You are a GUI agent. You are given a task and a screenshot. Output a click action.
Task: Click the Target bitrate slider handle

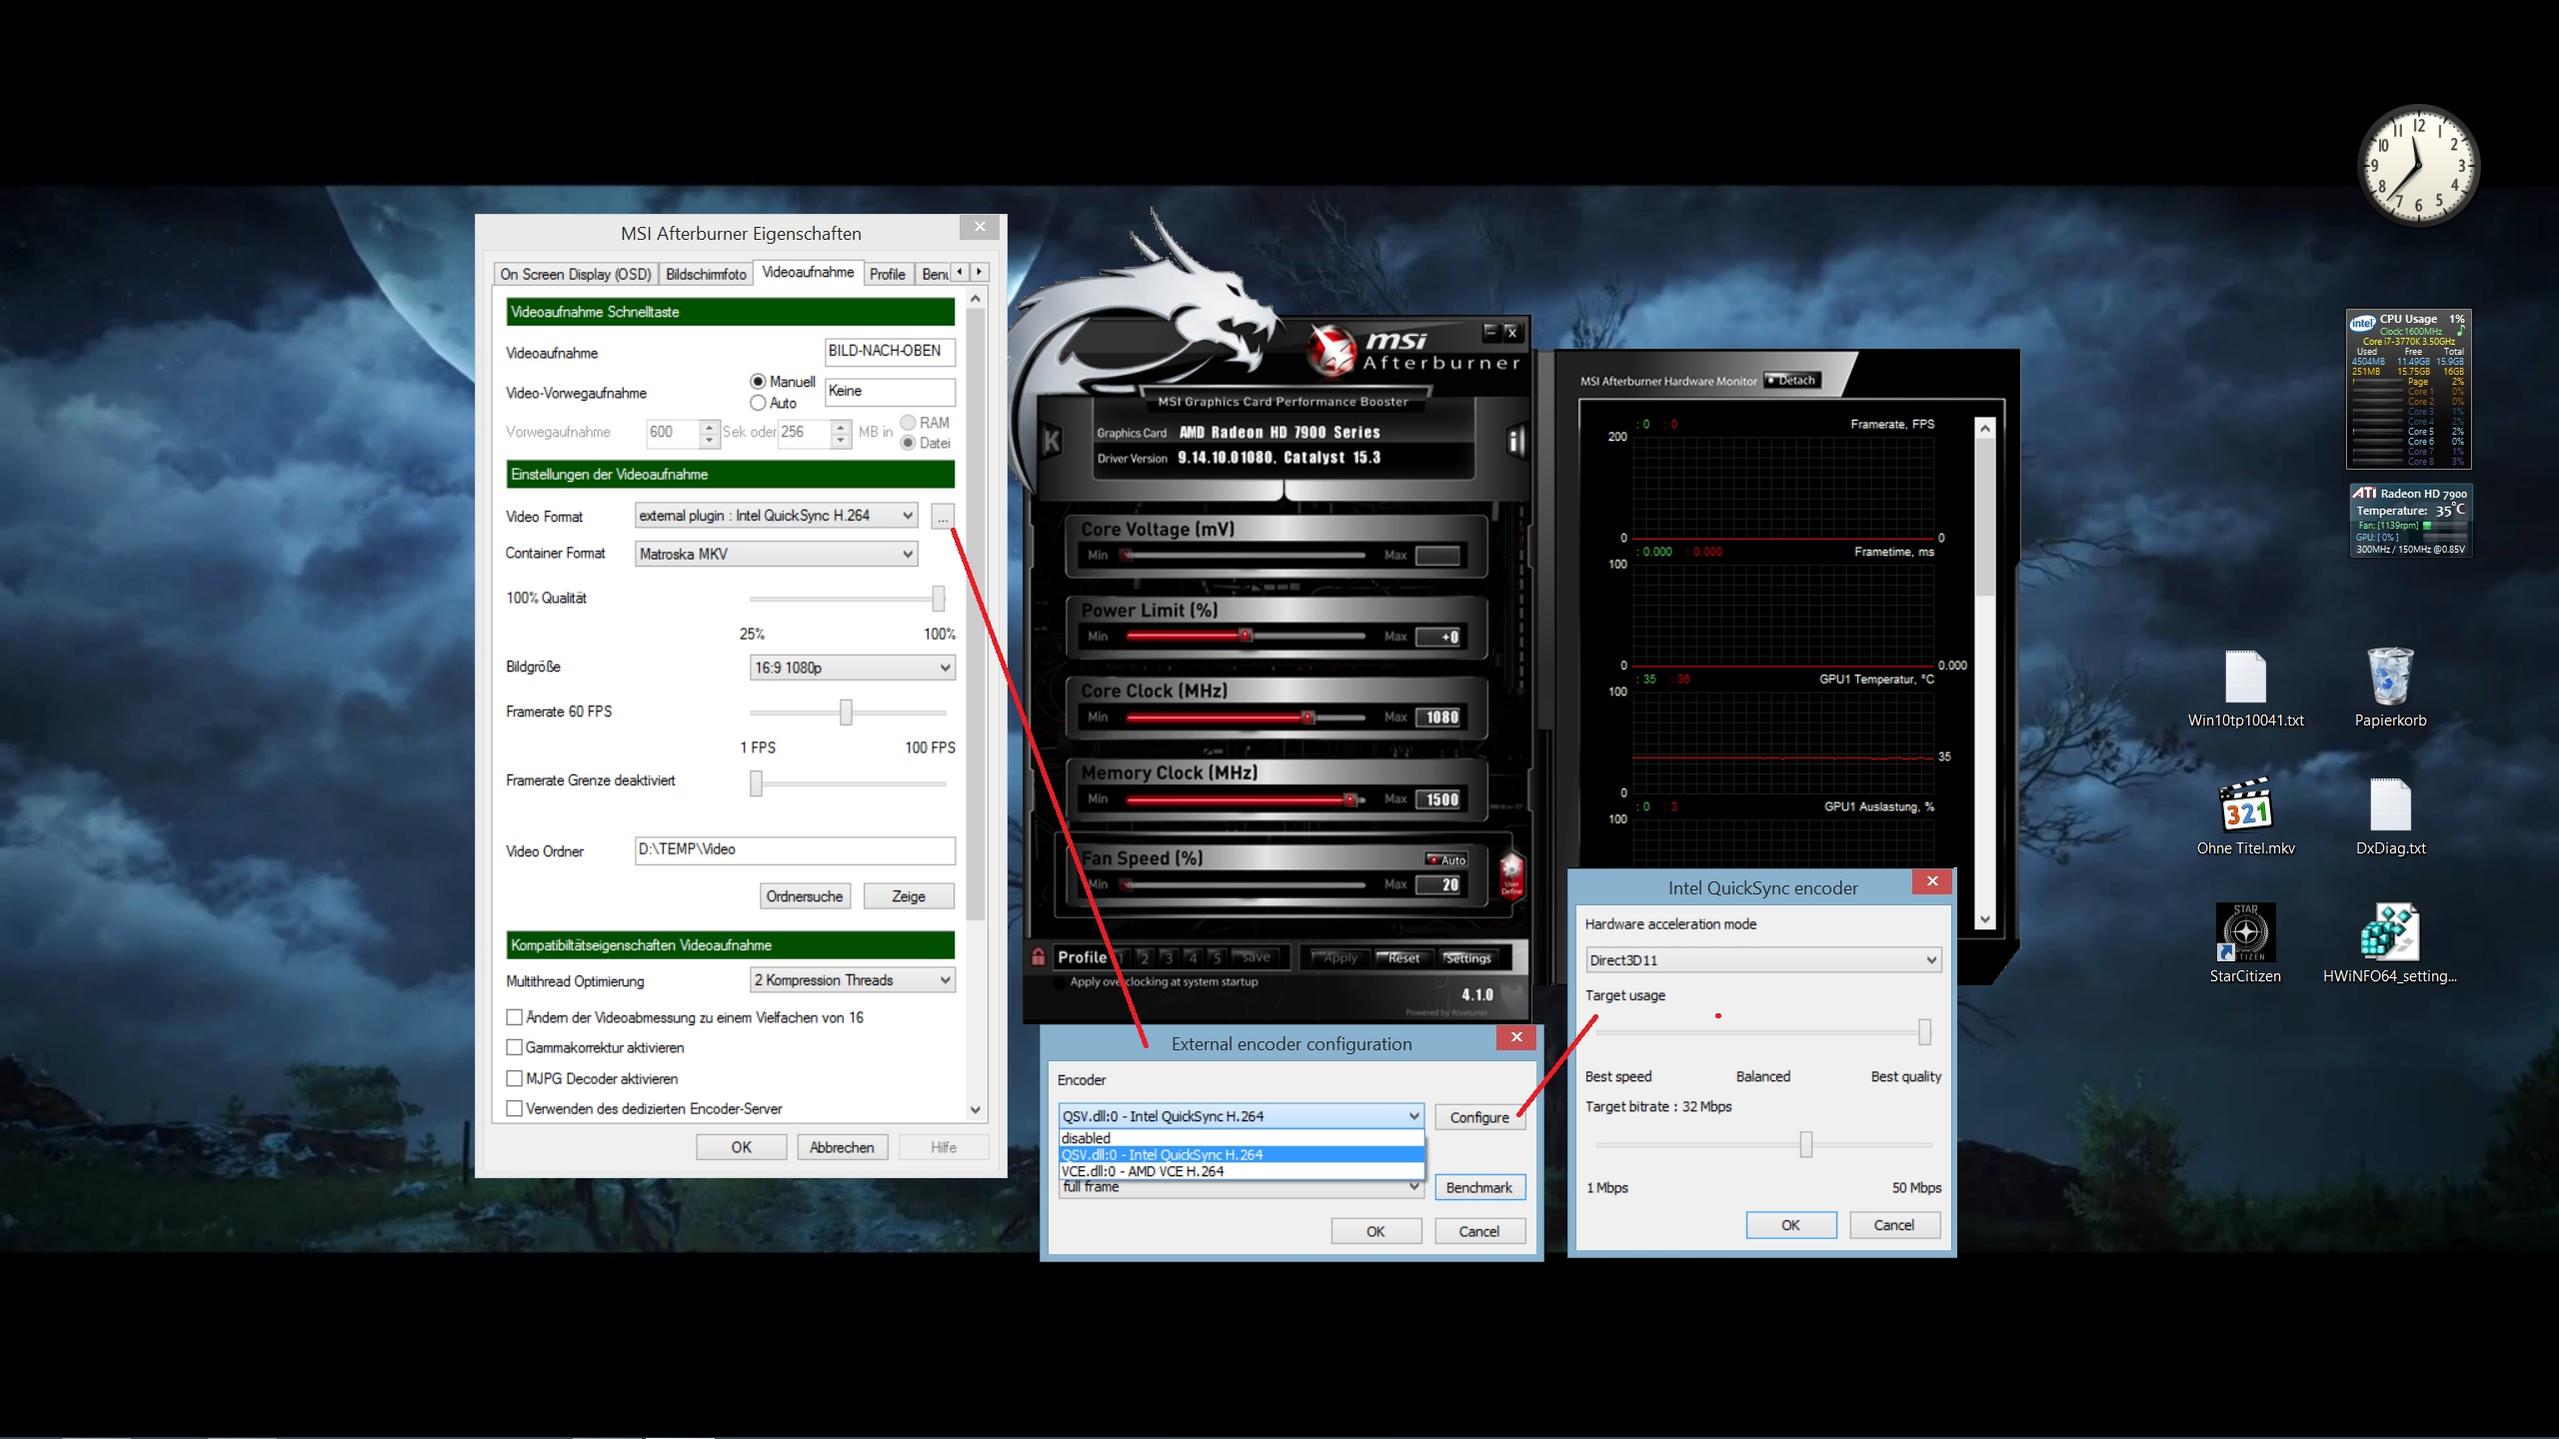[1806, 1144]
